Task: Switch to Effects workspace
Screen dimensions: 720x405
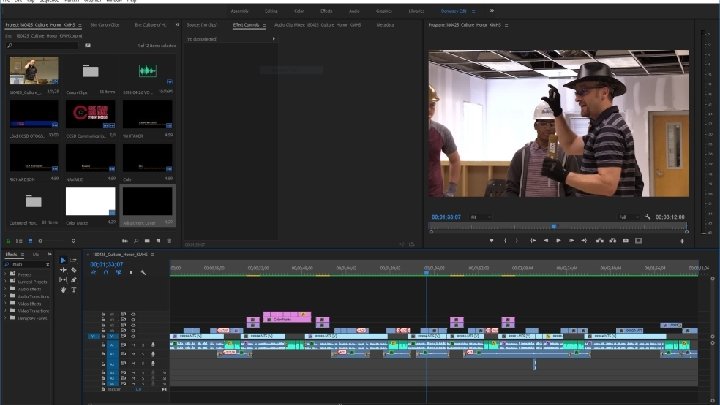Action: 326,11
